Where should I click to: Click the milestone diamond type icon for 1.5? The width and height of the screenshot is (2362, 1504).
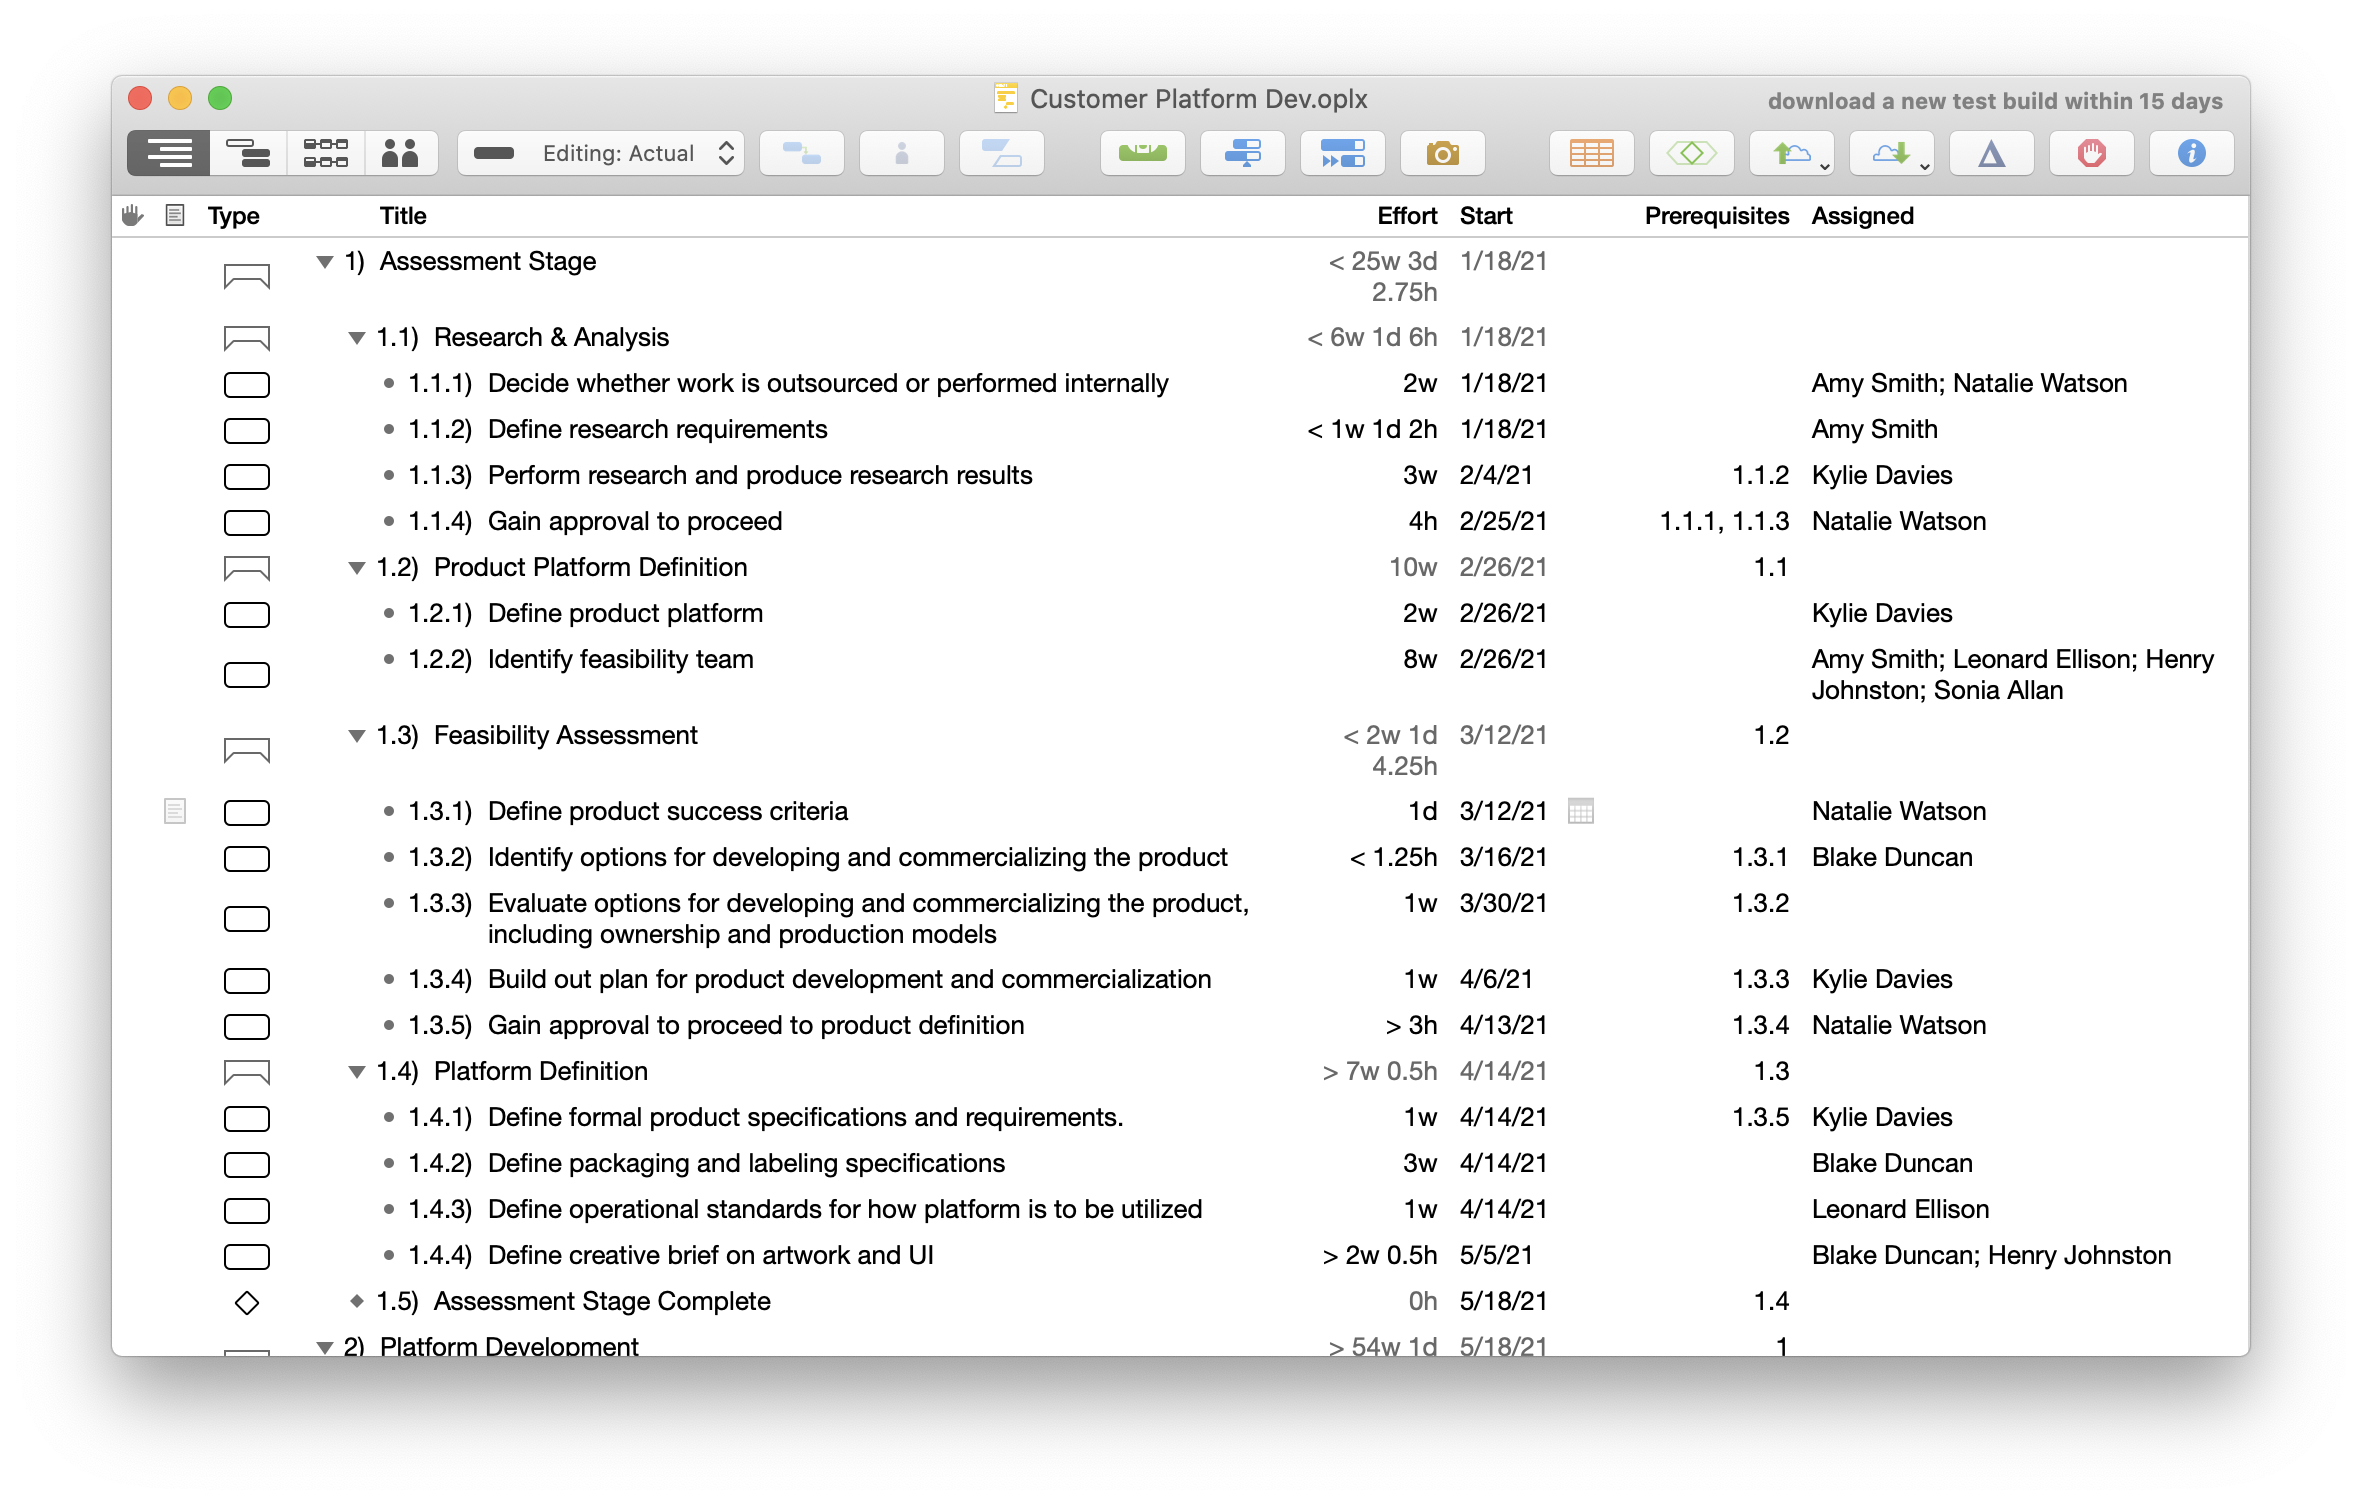(x=247, y=1302)
